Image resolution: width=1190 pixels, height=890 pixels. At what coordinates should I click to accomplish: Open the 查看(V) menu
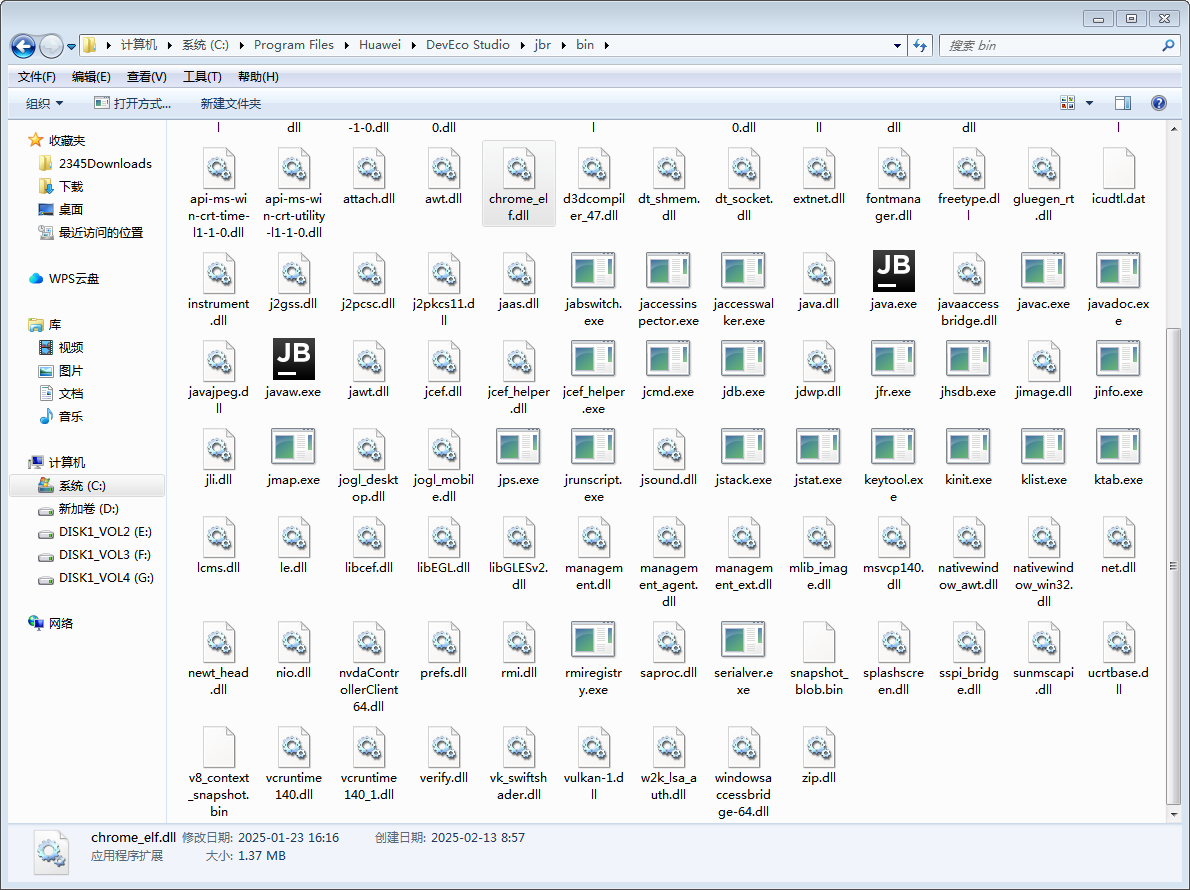(146, 77)
